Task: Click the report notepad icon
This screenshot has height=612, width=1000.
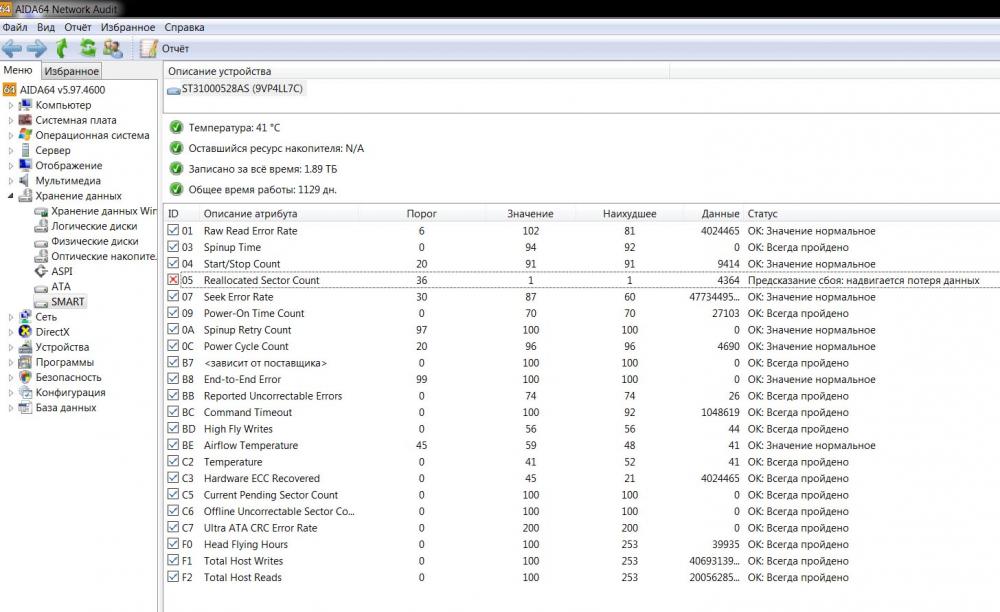Action: coord(149,48)
